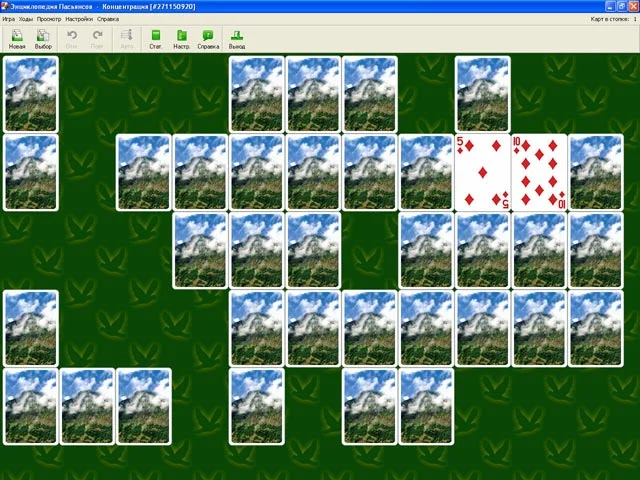This screenshot has height=480, width=640.
Task: Flip the face-down card right of 10 of diamonds
Action: click(596, 172)
